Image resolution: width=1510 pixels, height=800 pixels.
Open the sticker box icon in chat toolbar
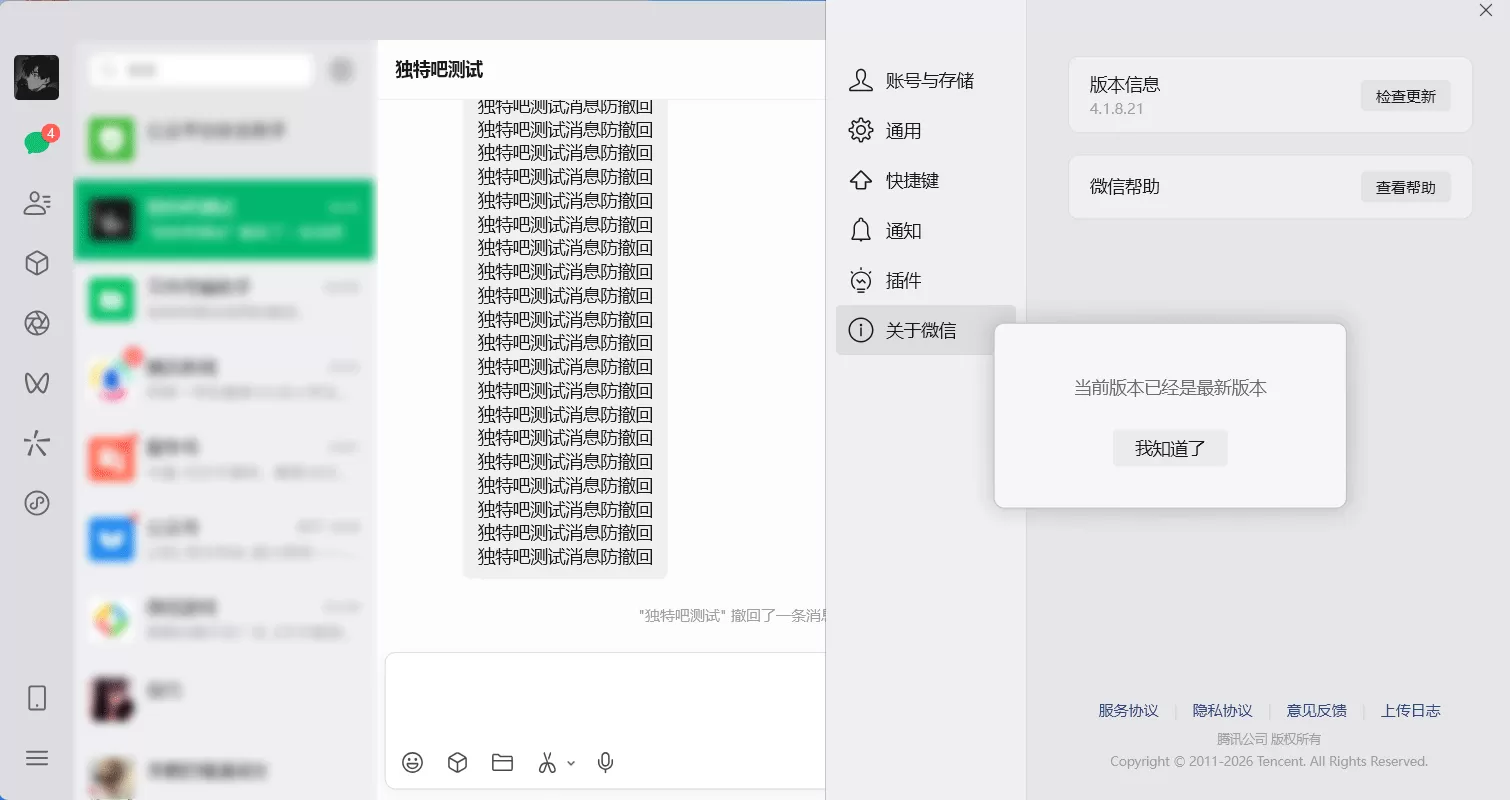pyautogui.click(x=457, y=762)
